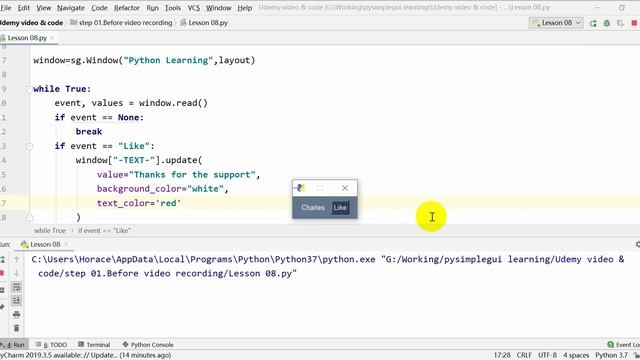Pin the Run tab

[2, 307]
